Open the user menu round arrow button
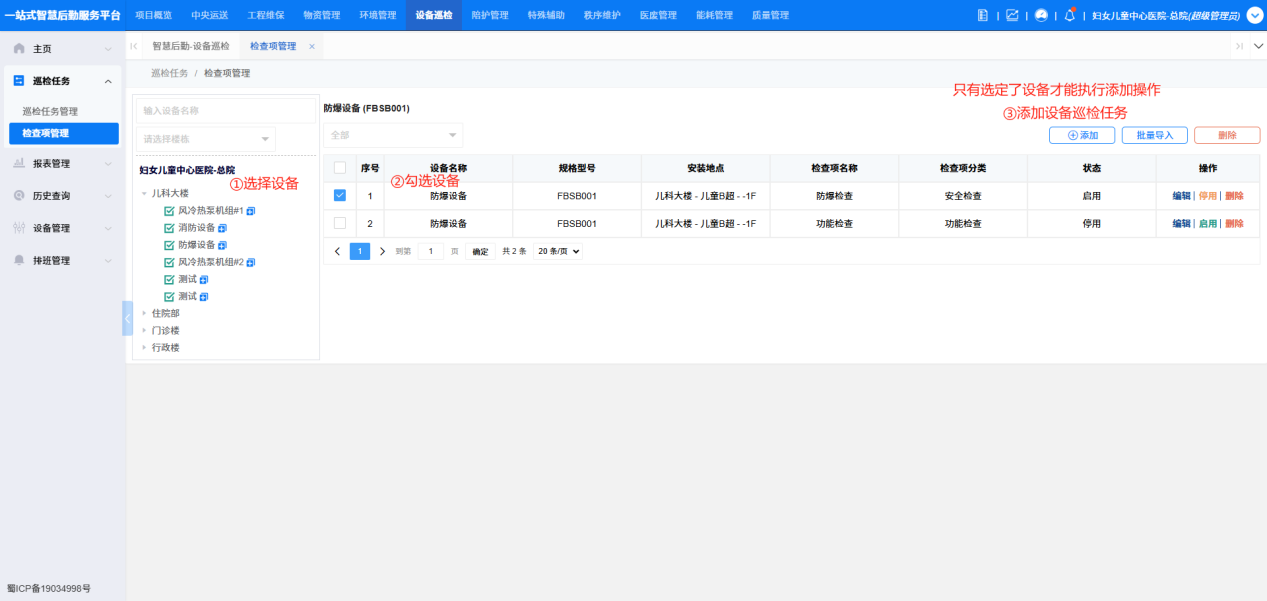The image size is (1267, 601). click(1254, 15)
